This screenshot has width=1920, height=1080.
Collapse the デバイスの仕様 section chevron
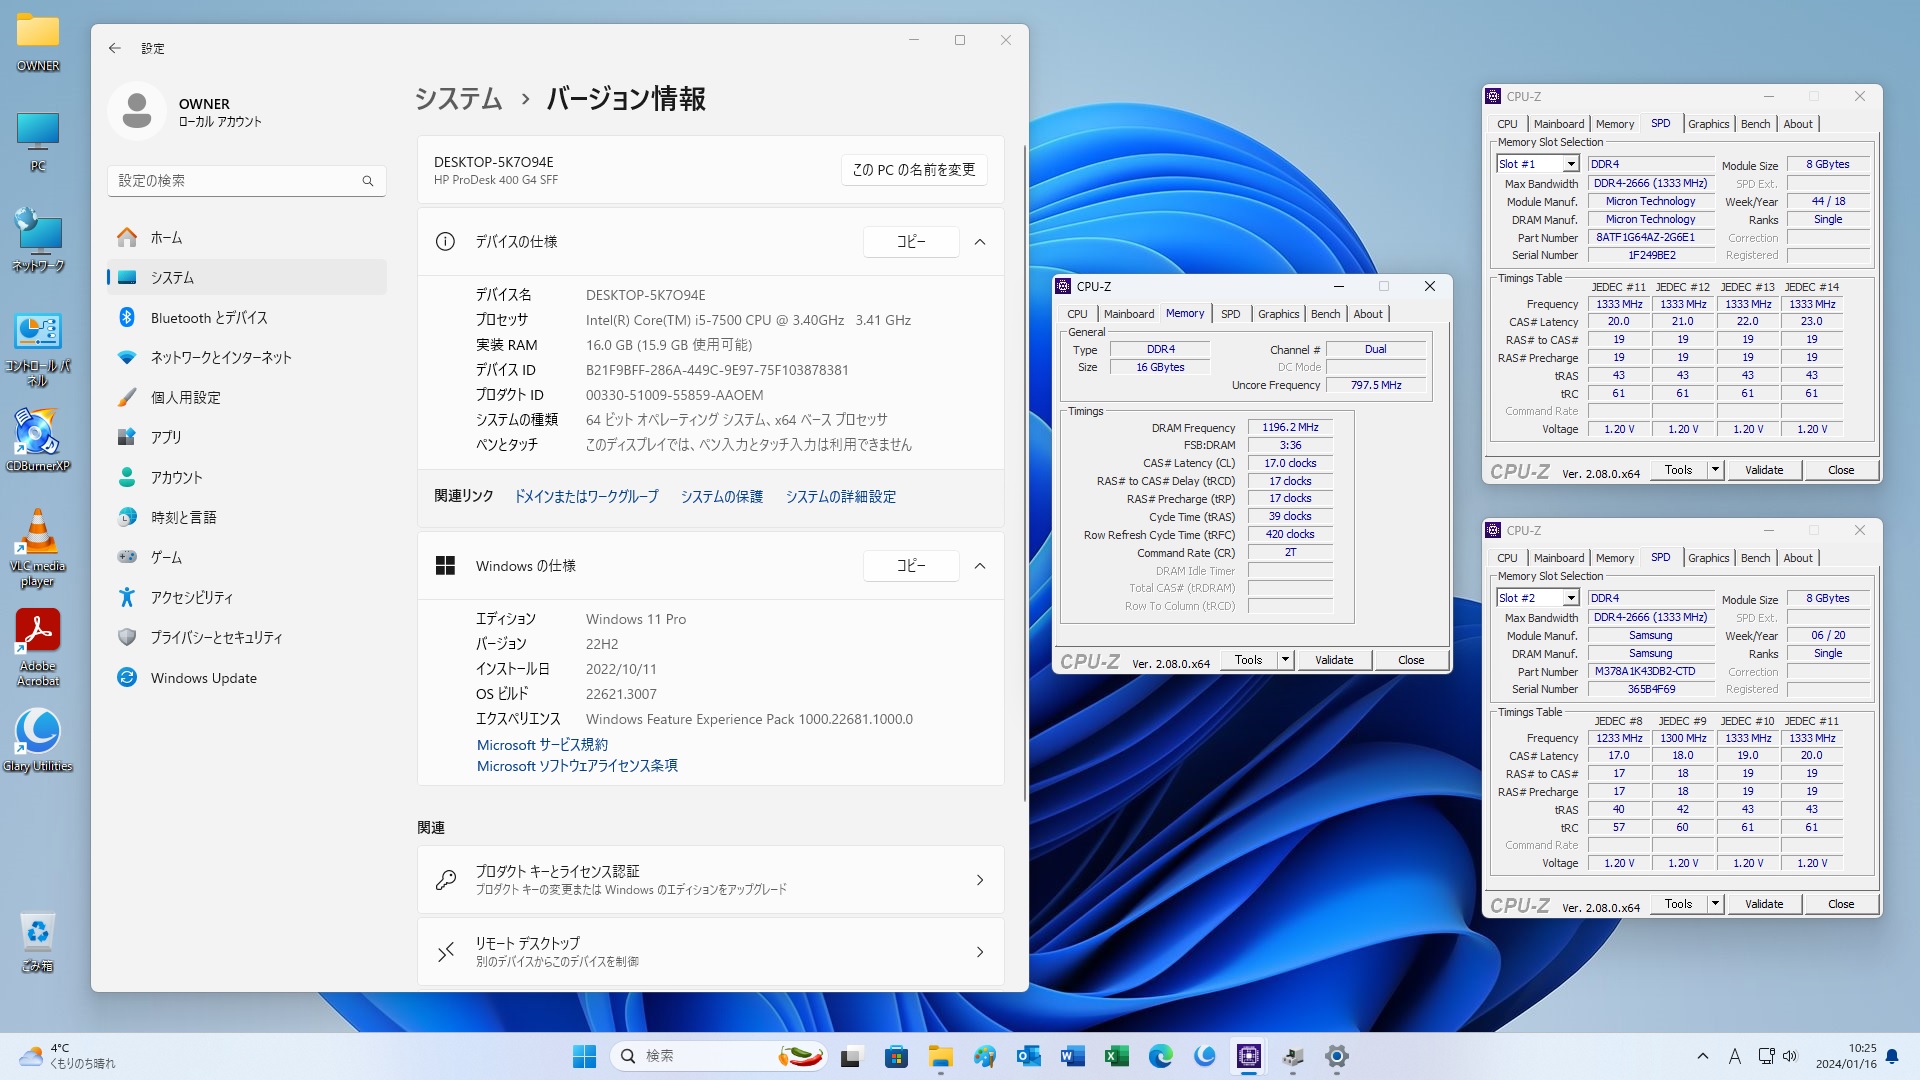[980, 242]
